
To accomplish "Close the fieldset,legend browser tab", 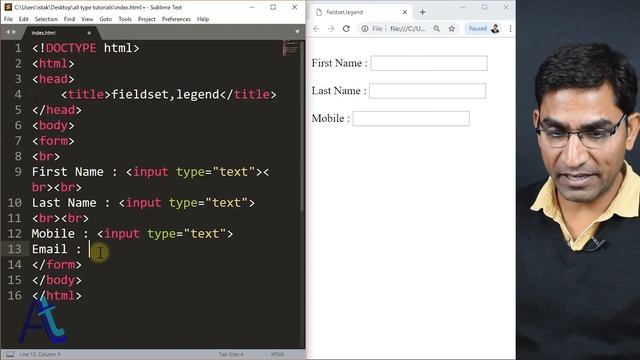I will click(x=404, y=12).
